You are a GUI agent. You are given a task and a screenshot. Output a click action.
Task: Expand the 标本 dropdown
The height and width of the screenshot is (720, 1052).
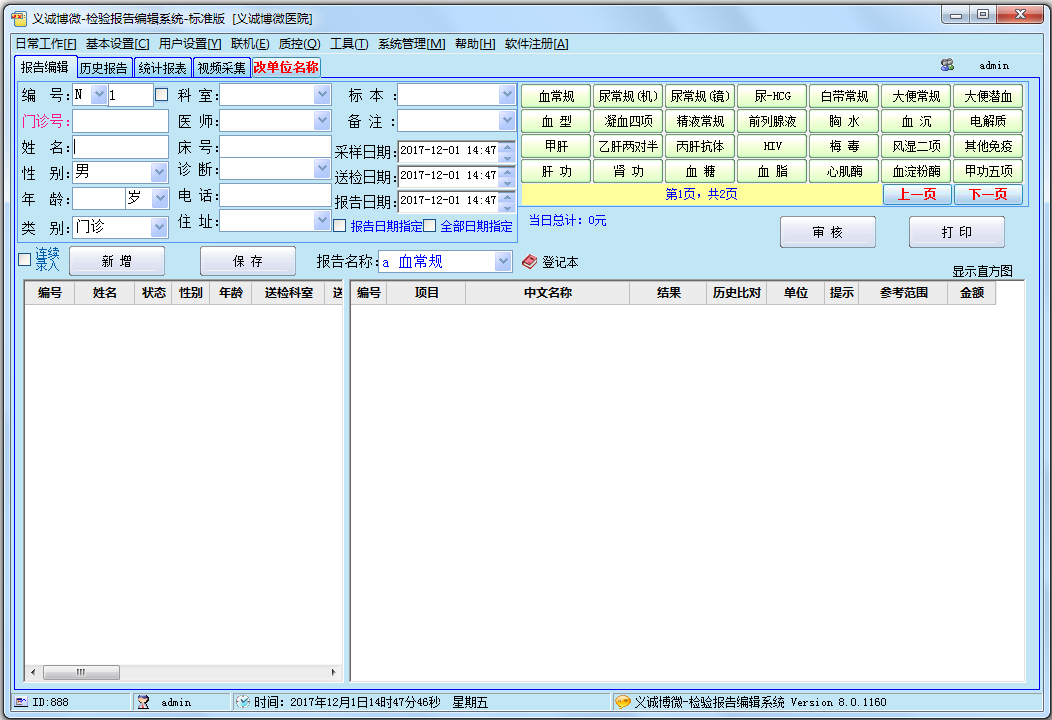click(507, 95)
